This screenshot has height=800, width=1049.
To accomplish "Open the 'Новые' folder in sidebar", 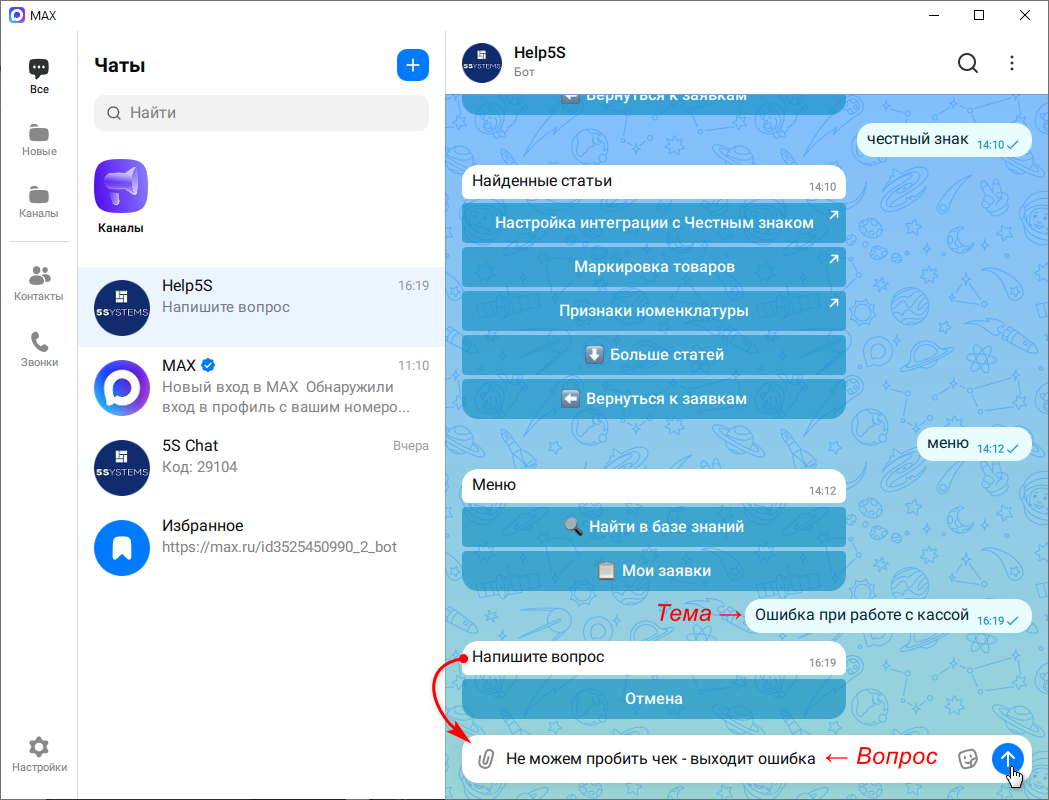I will tap(39, 140).
